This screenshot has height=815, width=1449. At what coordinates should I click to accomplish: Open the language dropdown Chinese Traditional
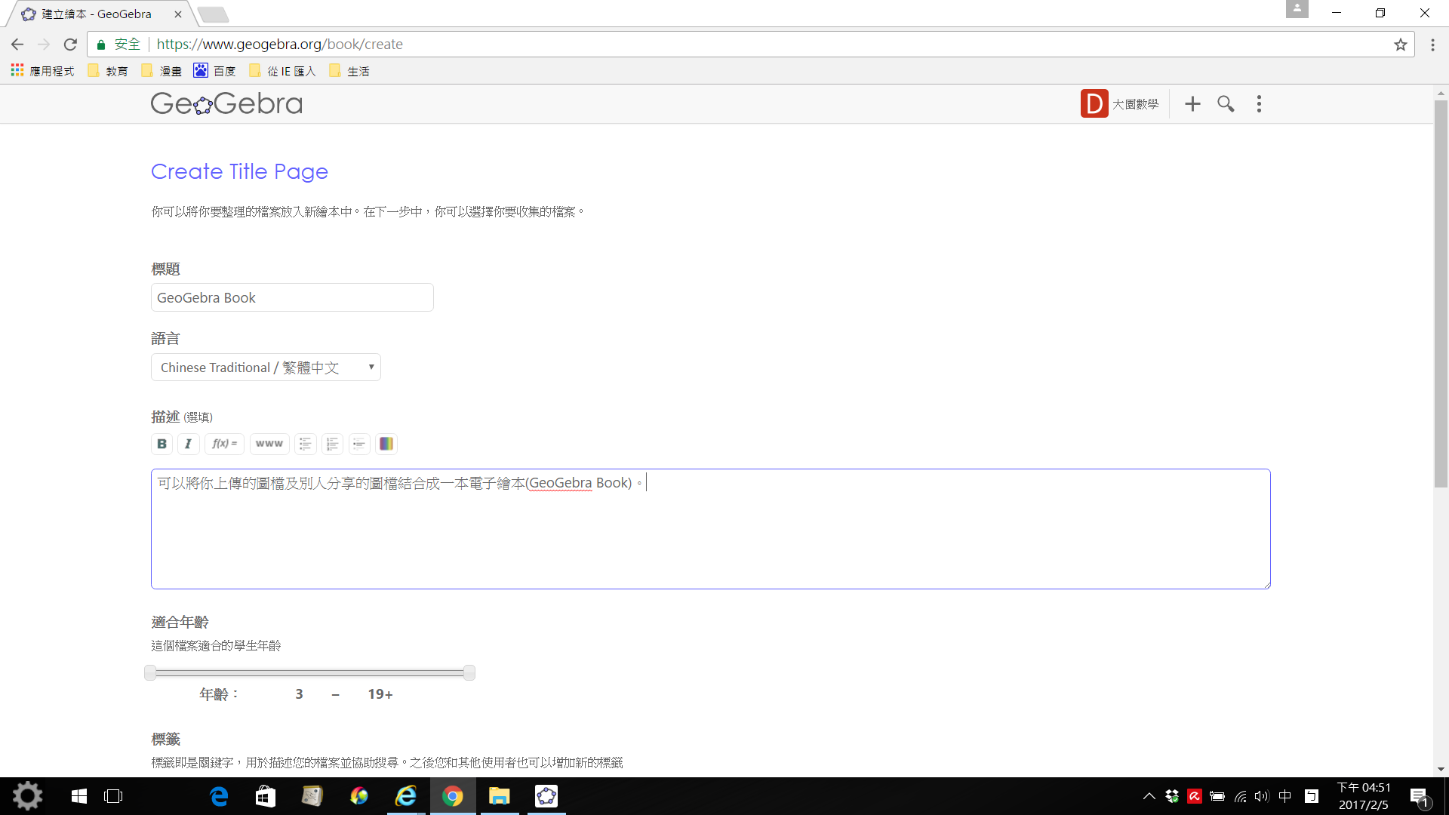point(266,367)
